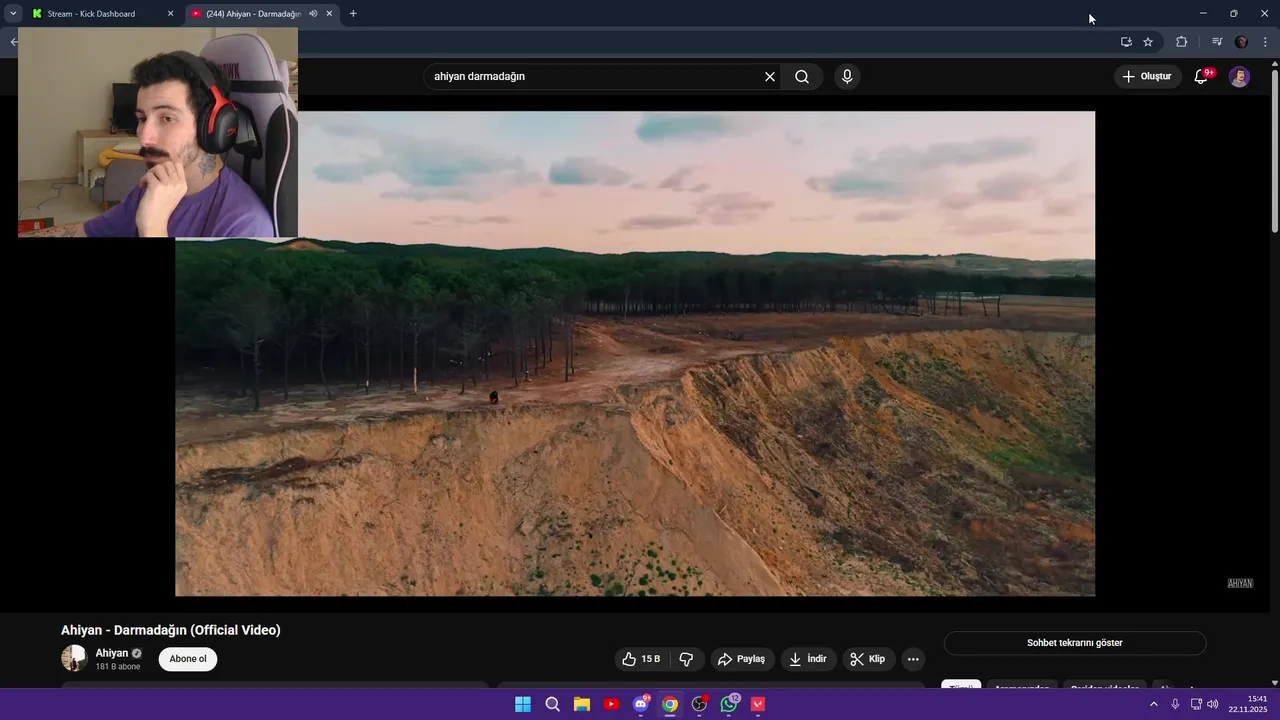Select the Ahiyan - Darmadağın tab
The height and width of the screenshot is (720, 1280).
[x=262, y=14]
